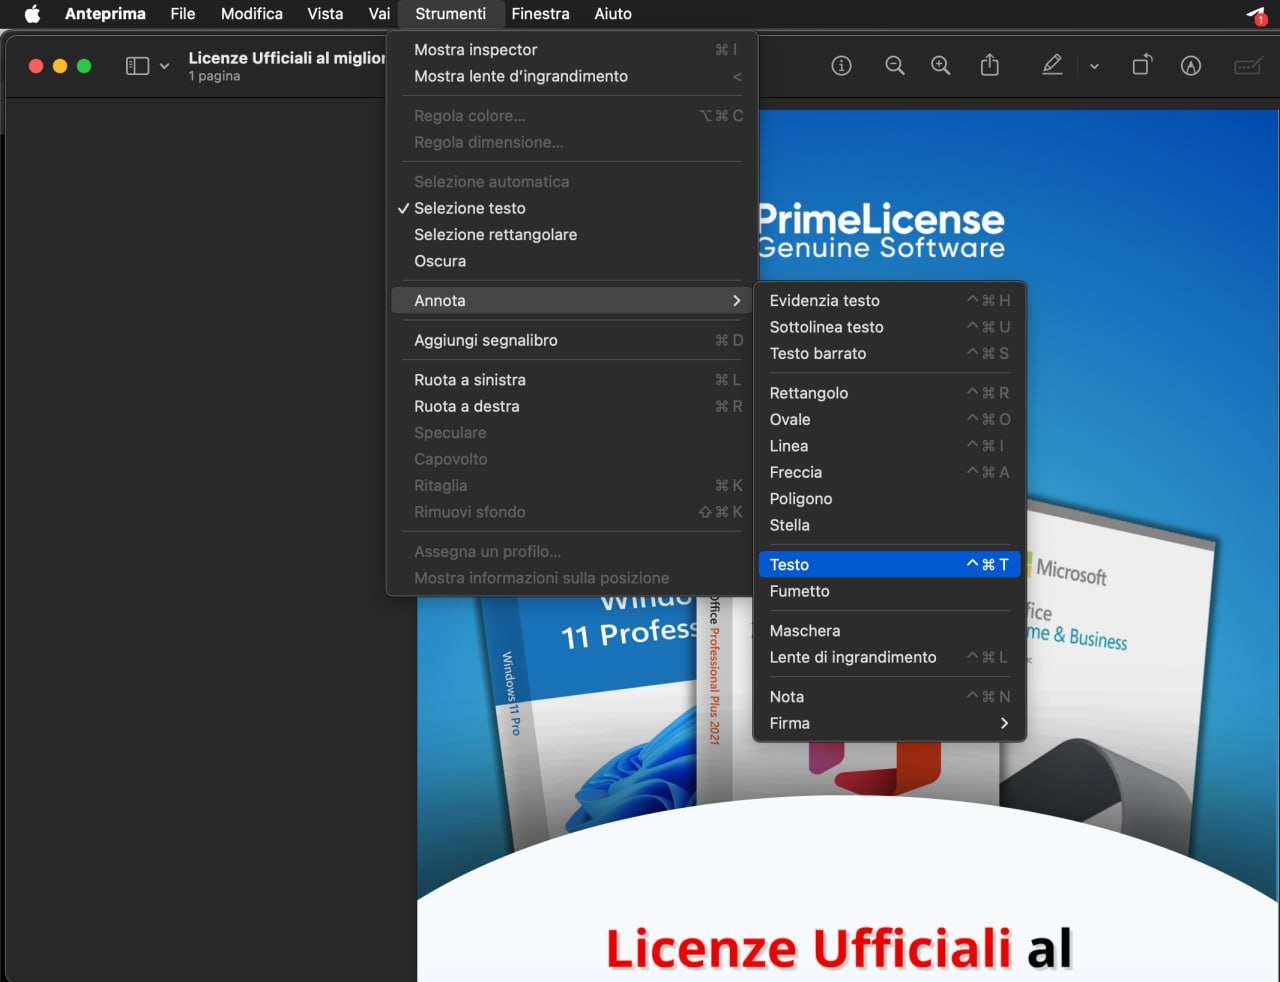Screen dimensions: 1280x982
Task: Choose Testo in the Annota submenu
Action: pos(889,565)
